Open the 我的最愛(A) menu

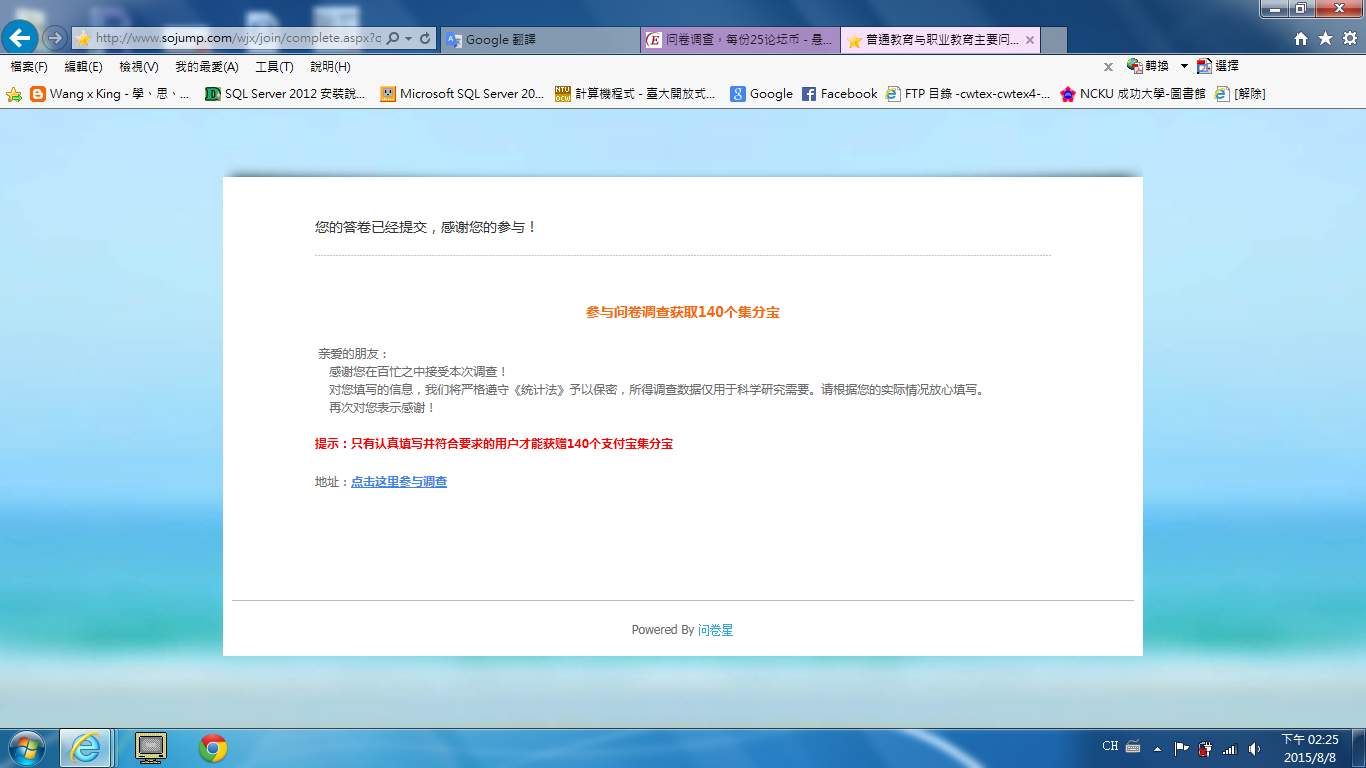[x=206, y=67]
